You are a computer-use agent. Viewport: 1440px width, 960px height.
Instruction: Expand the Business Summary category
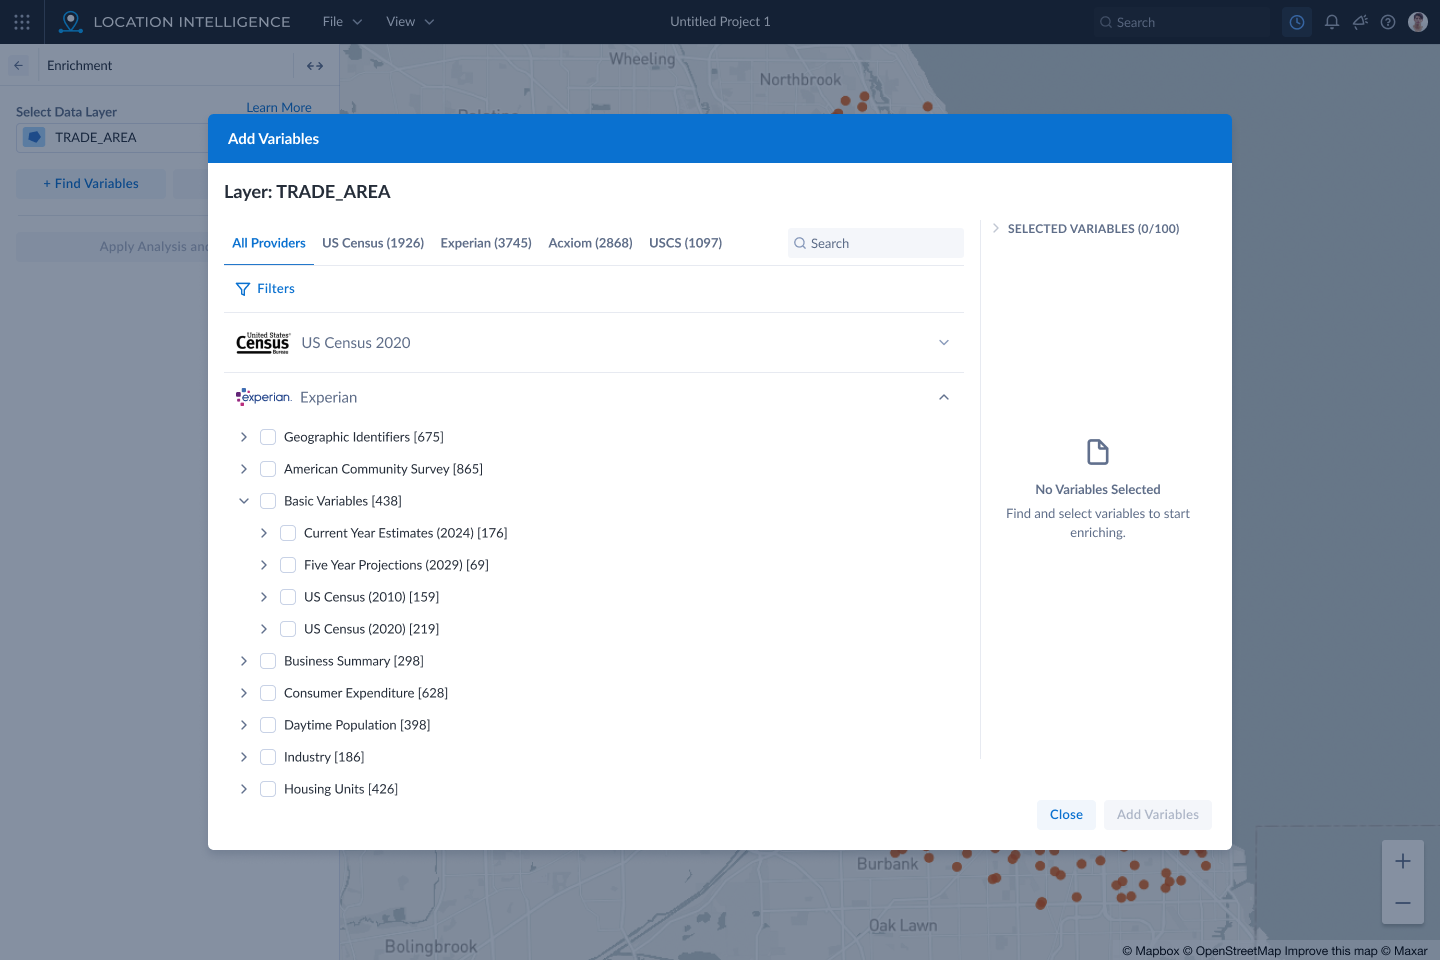(x=243, y=660)
